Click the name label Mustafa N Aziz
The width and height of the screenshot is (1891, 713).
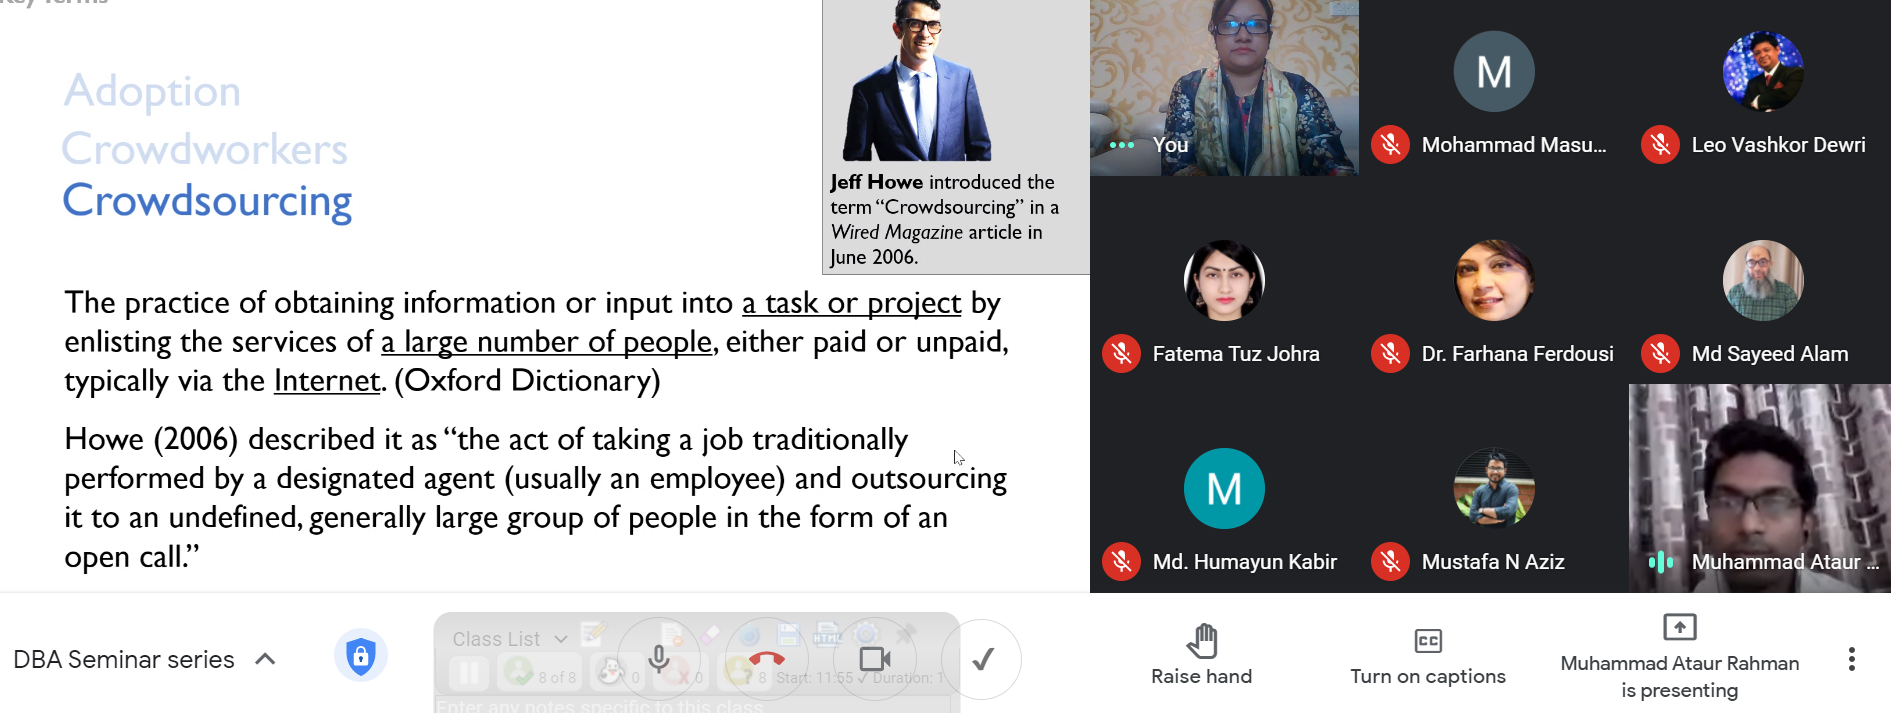coord(1493,562)
